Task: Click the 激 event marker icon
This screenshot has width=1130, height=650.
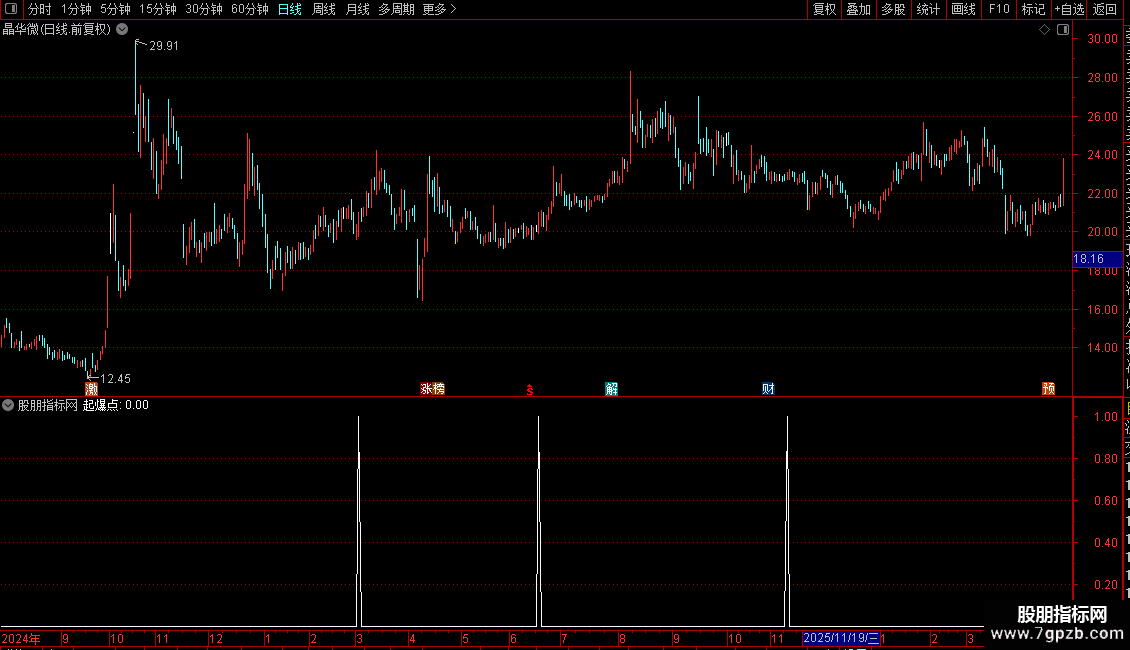Action: click(x=92, y=389)
